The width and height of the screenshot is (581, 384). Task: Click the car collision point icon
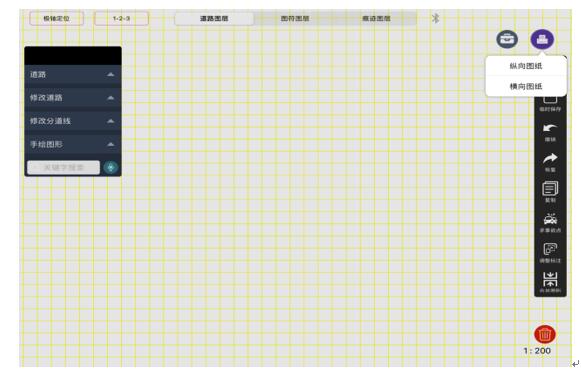coord(550,223)
